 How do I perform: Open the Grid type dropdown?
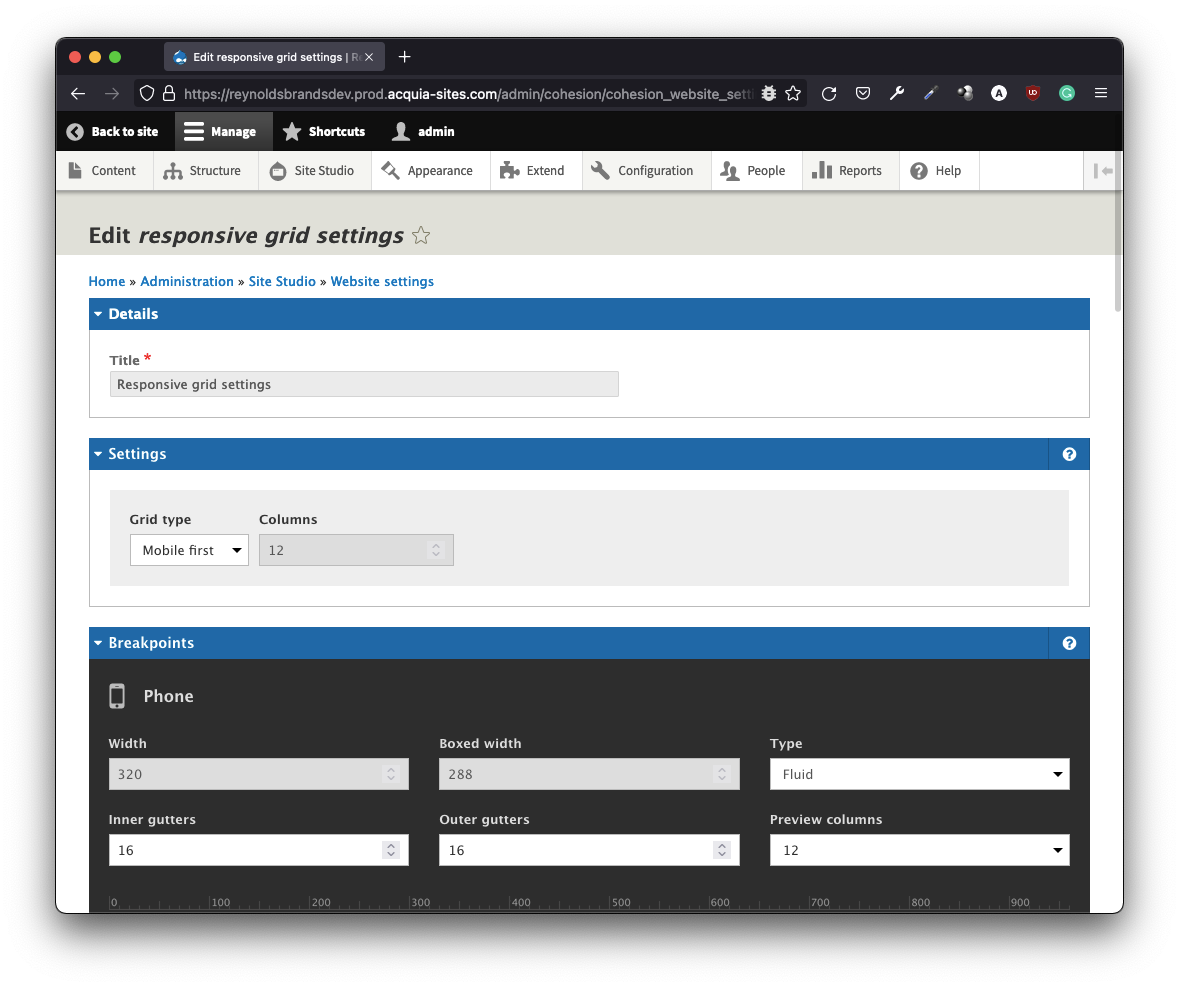coord(189,550)
